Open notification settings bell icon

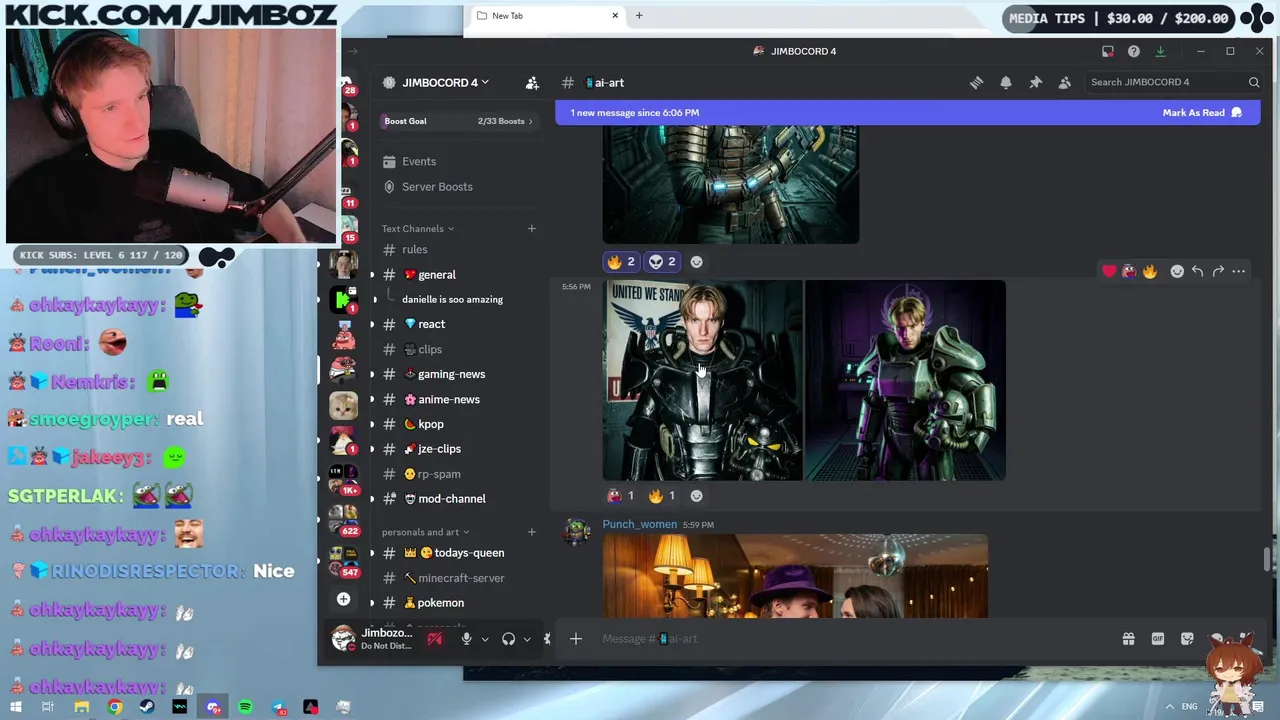[1006, 82]
